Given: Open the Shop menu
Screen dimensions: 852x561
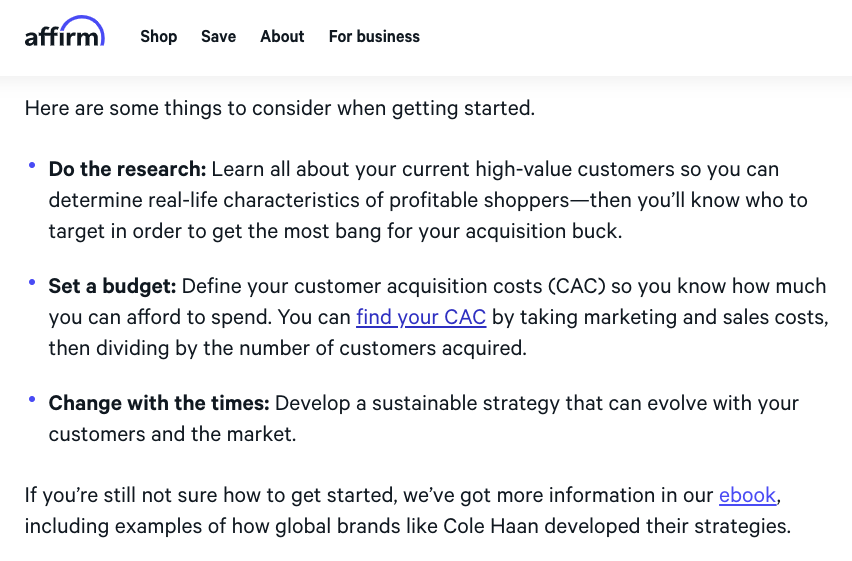Looking at the screenshot, I should pyautogui.click(x=158, y=37).
